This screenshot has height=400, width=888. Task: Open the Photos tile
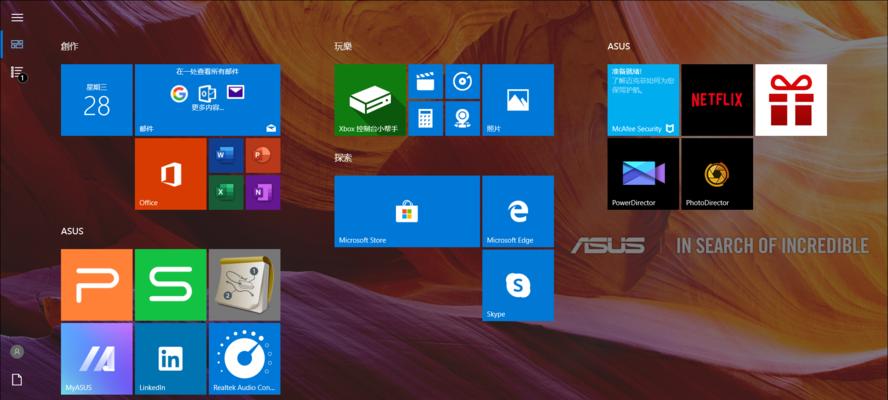pos(518,100)
